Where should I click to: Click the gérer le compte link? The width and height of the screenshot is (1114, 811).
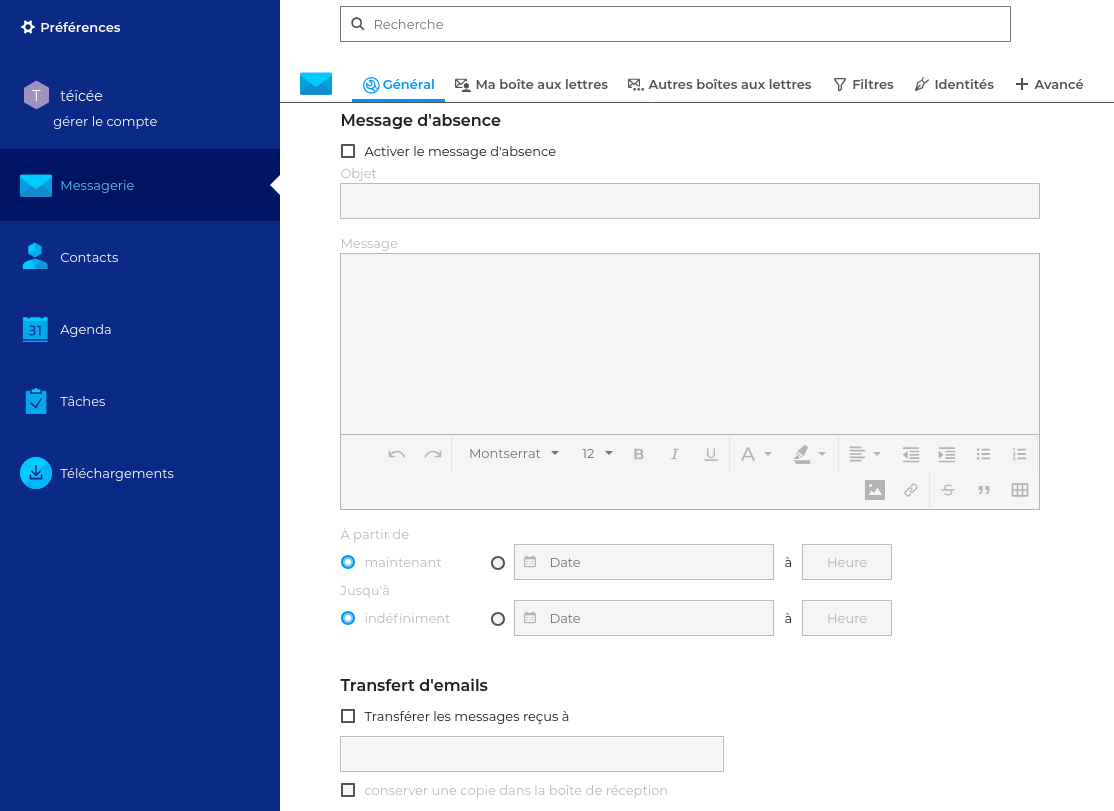(105, 122)
